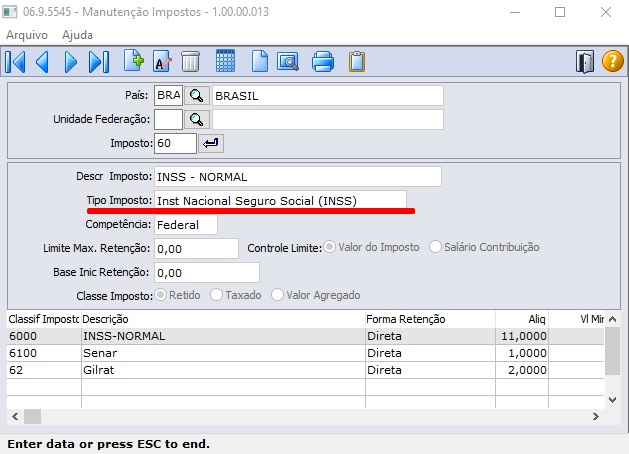Screen dimensions: 629x454
Task: Click the Base Inic Retenção field
Action: coord(207,273)
